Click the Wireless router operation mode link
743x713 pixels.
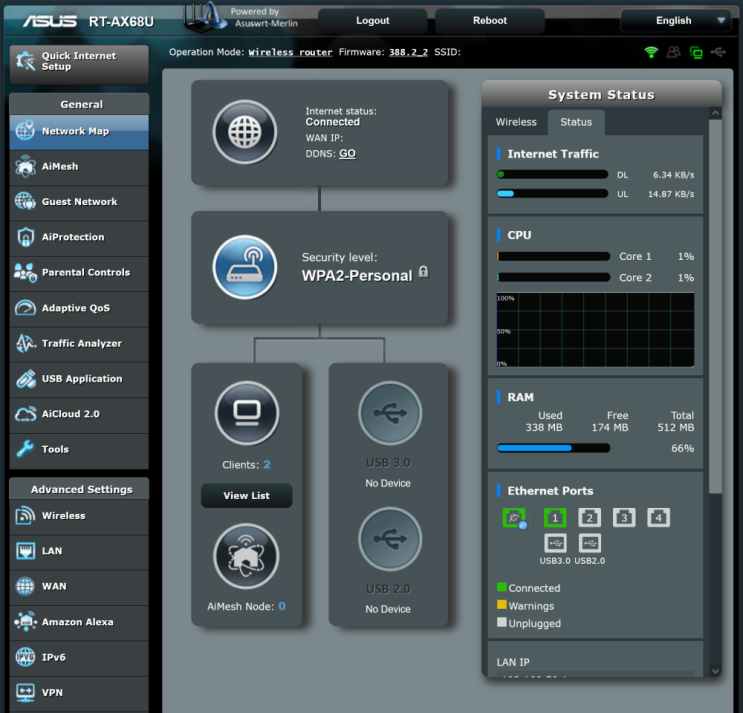click(290, 52)
